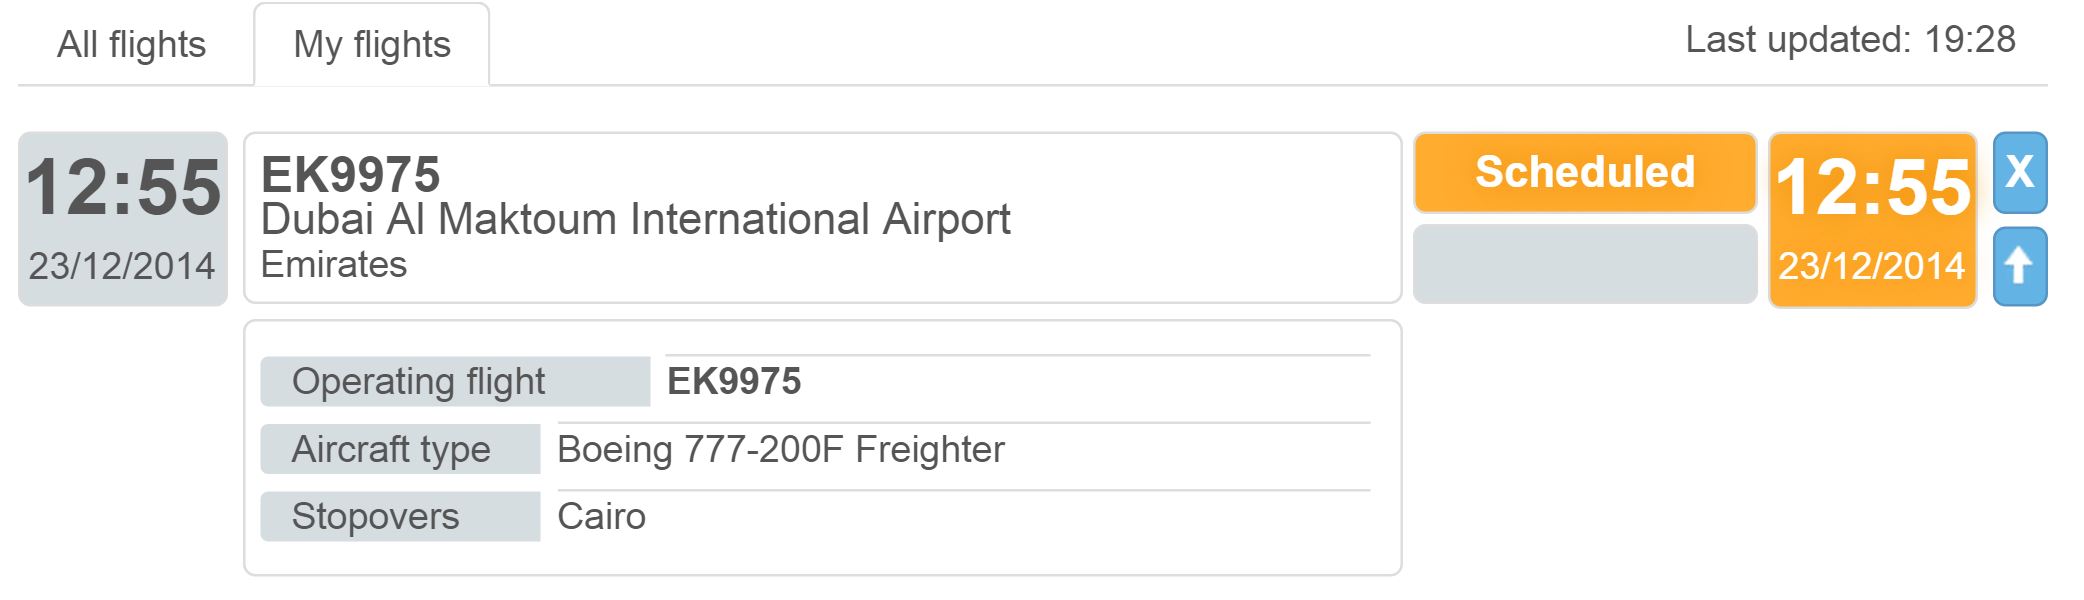Click the grey 12:55 scheduled time box
This screenshot has height=600, width=2084.
[x=123, y=219]
